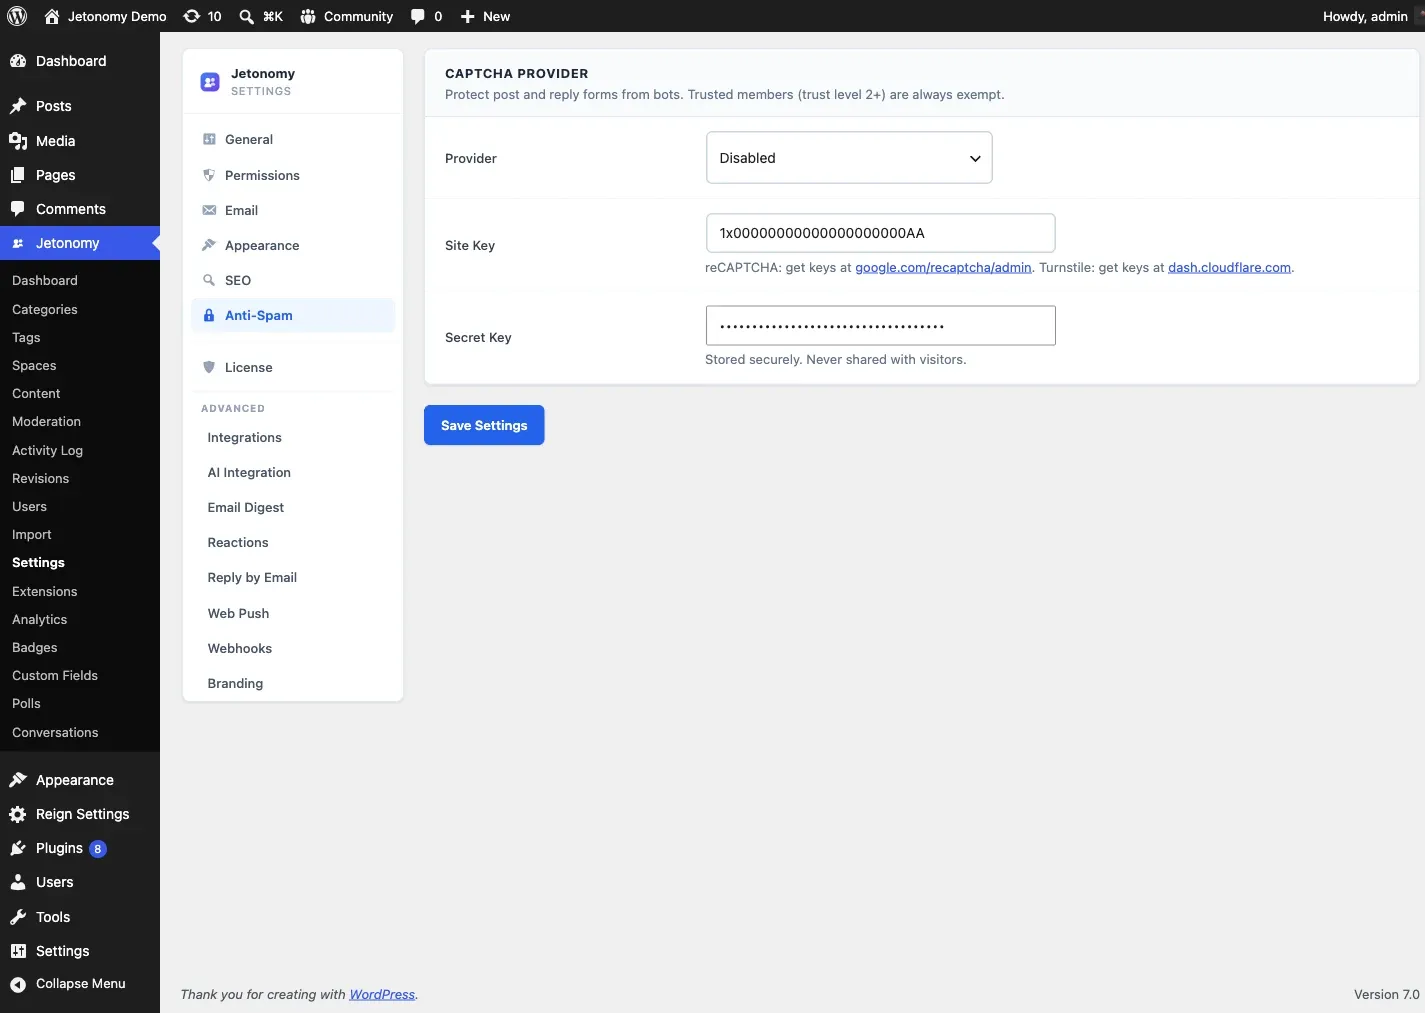Click the Anti-Spam lock icon
This screenshot has height=1013, width=1425.
click(209, 315)
